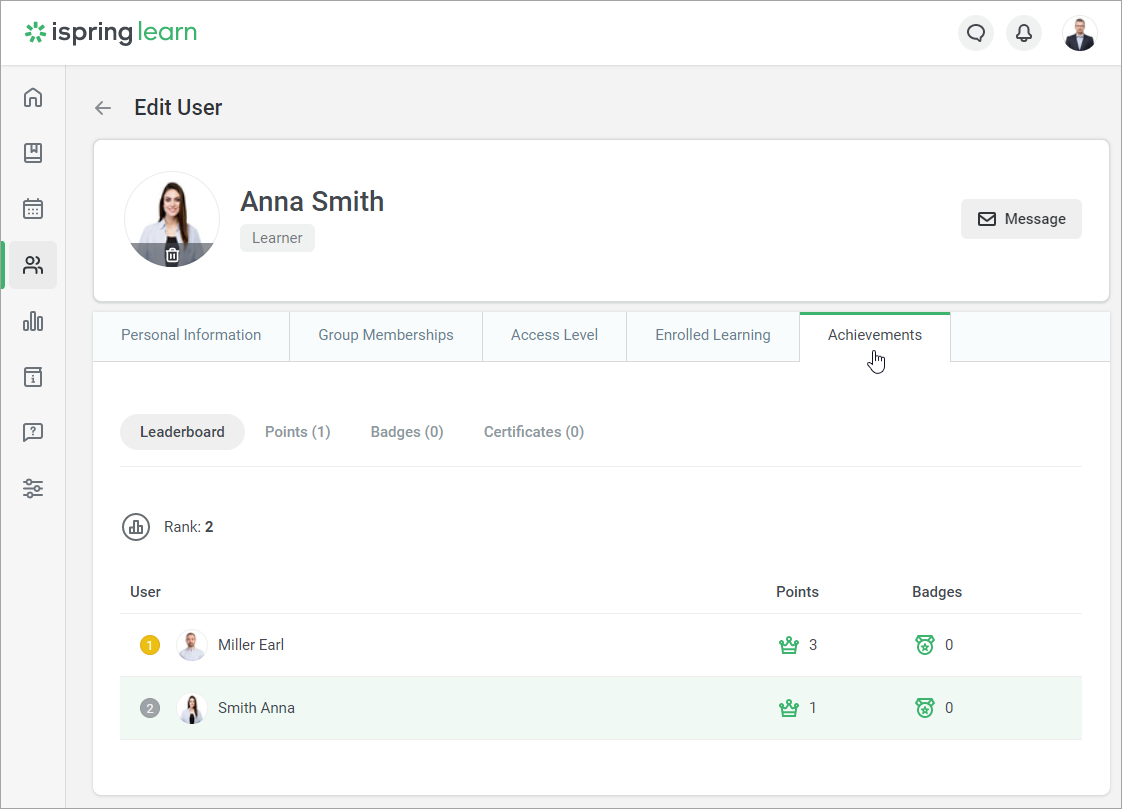
Task: Select Miller Earl in the leaderboard
Action: pyautogui.click(x=251, y=645)
